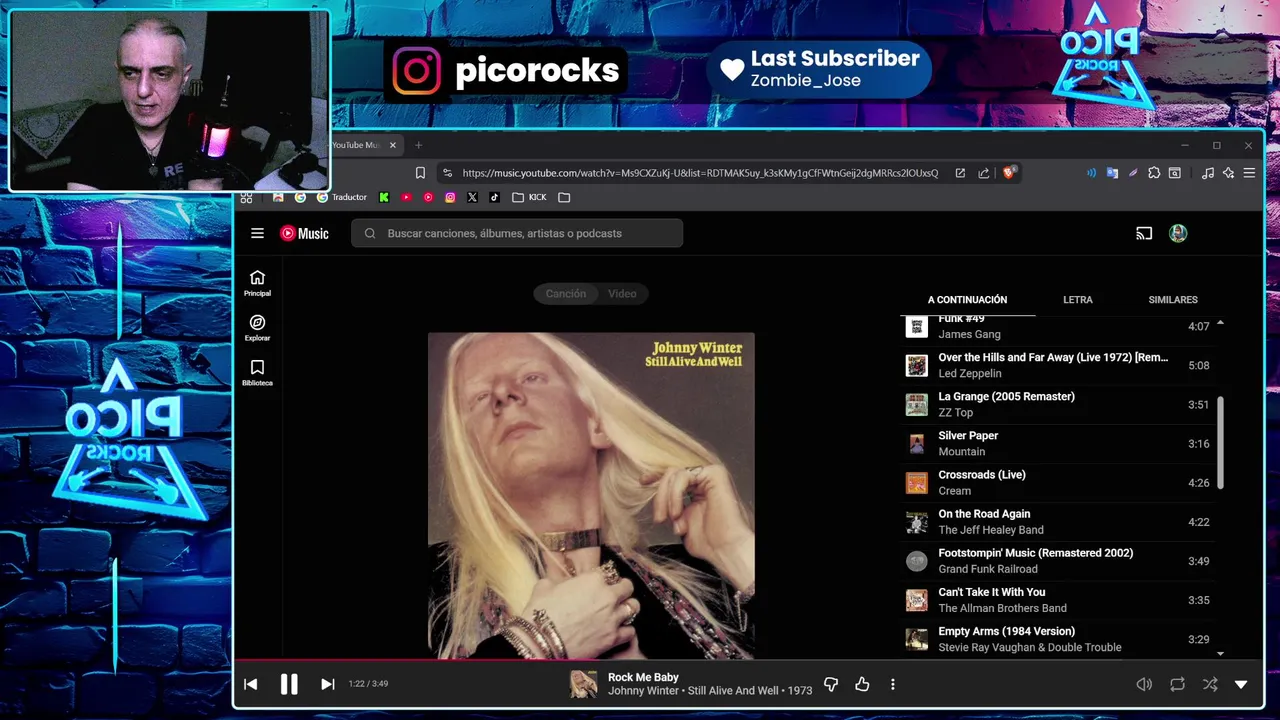Click the magnifier search icon
Image resolution: width=1280 pixels, height=720 pixels.
[x=370, y=233]
